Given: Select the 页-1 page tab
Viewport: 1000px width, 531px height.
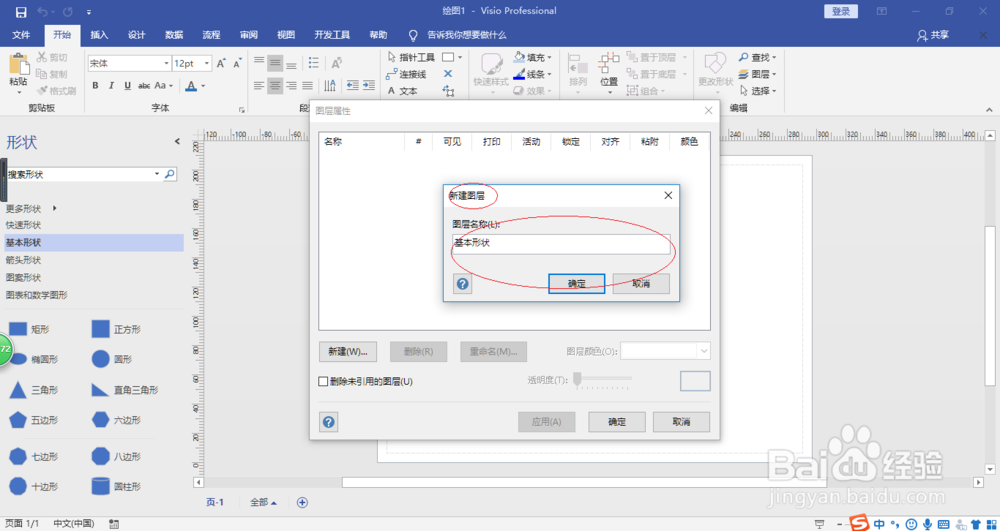Looking at the screenshot, I should (x=215, y=502).
